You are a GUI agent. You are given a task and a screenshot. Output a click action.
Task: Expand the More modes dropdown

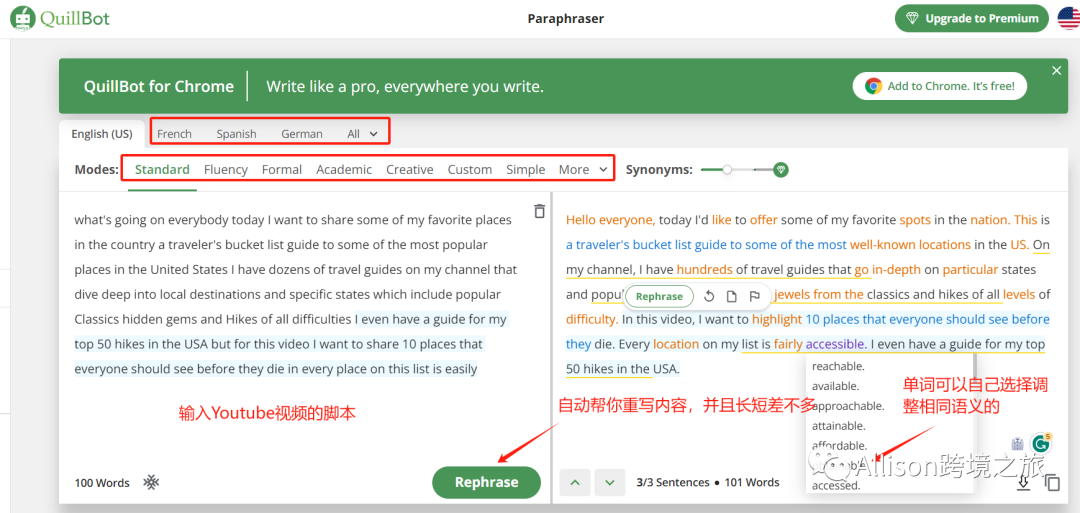coord(583,169)
